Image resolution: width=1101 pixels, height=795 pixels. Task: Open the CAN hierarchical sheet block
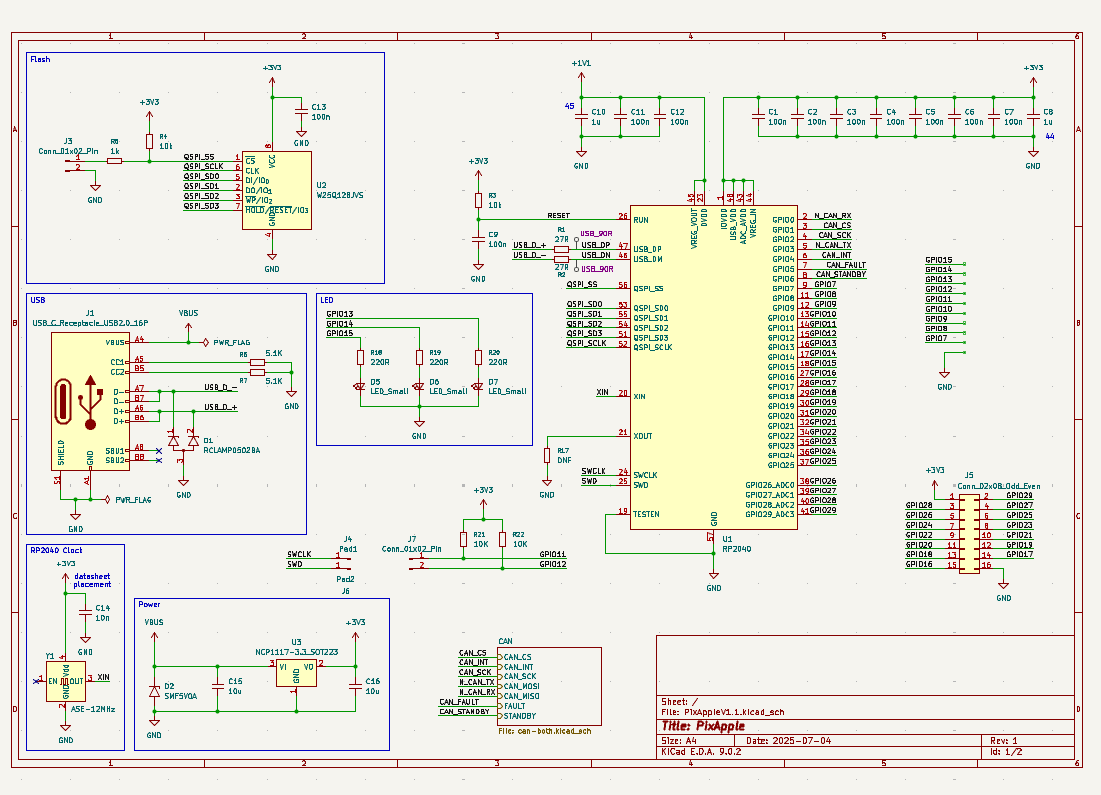point(550,686)
